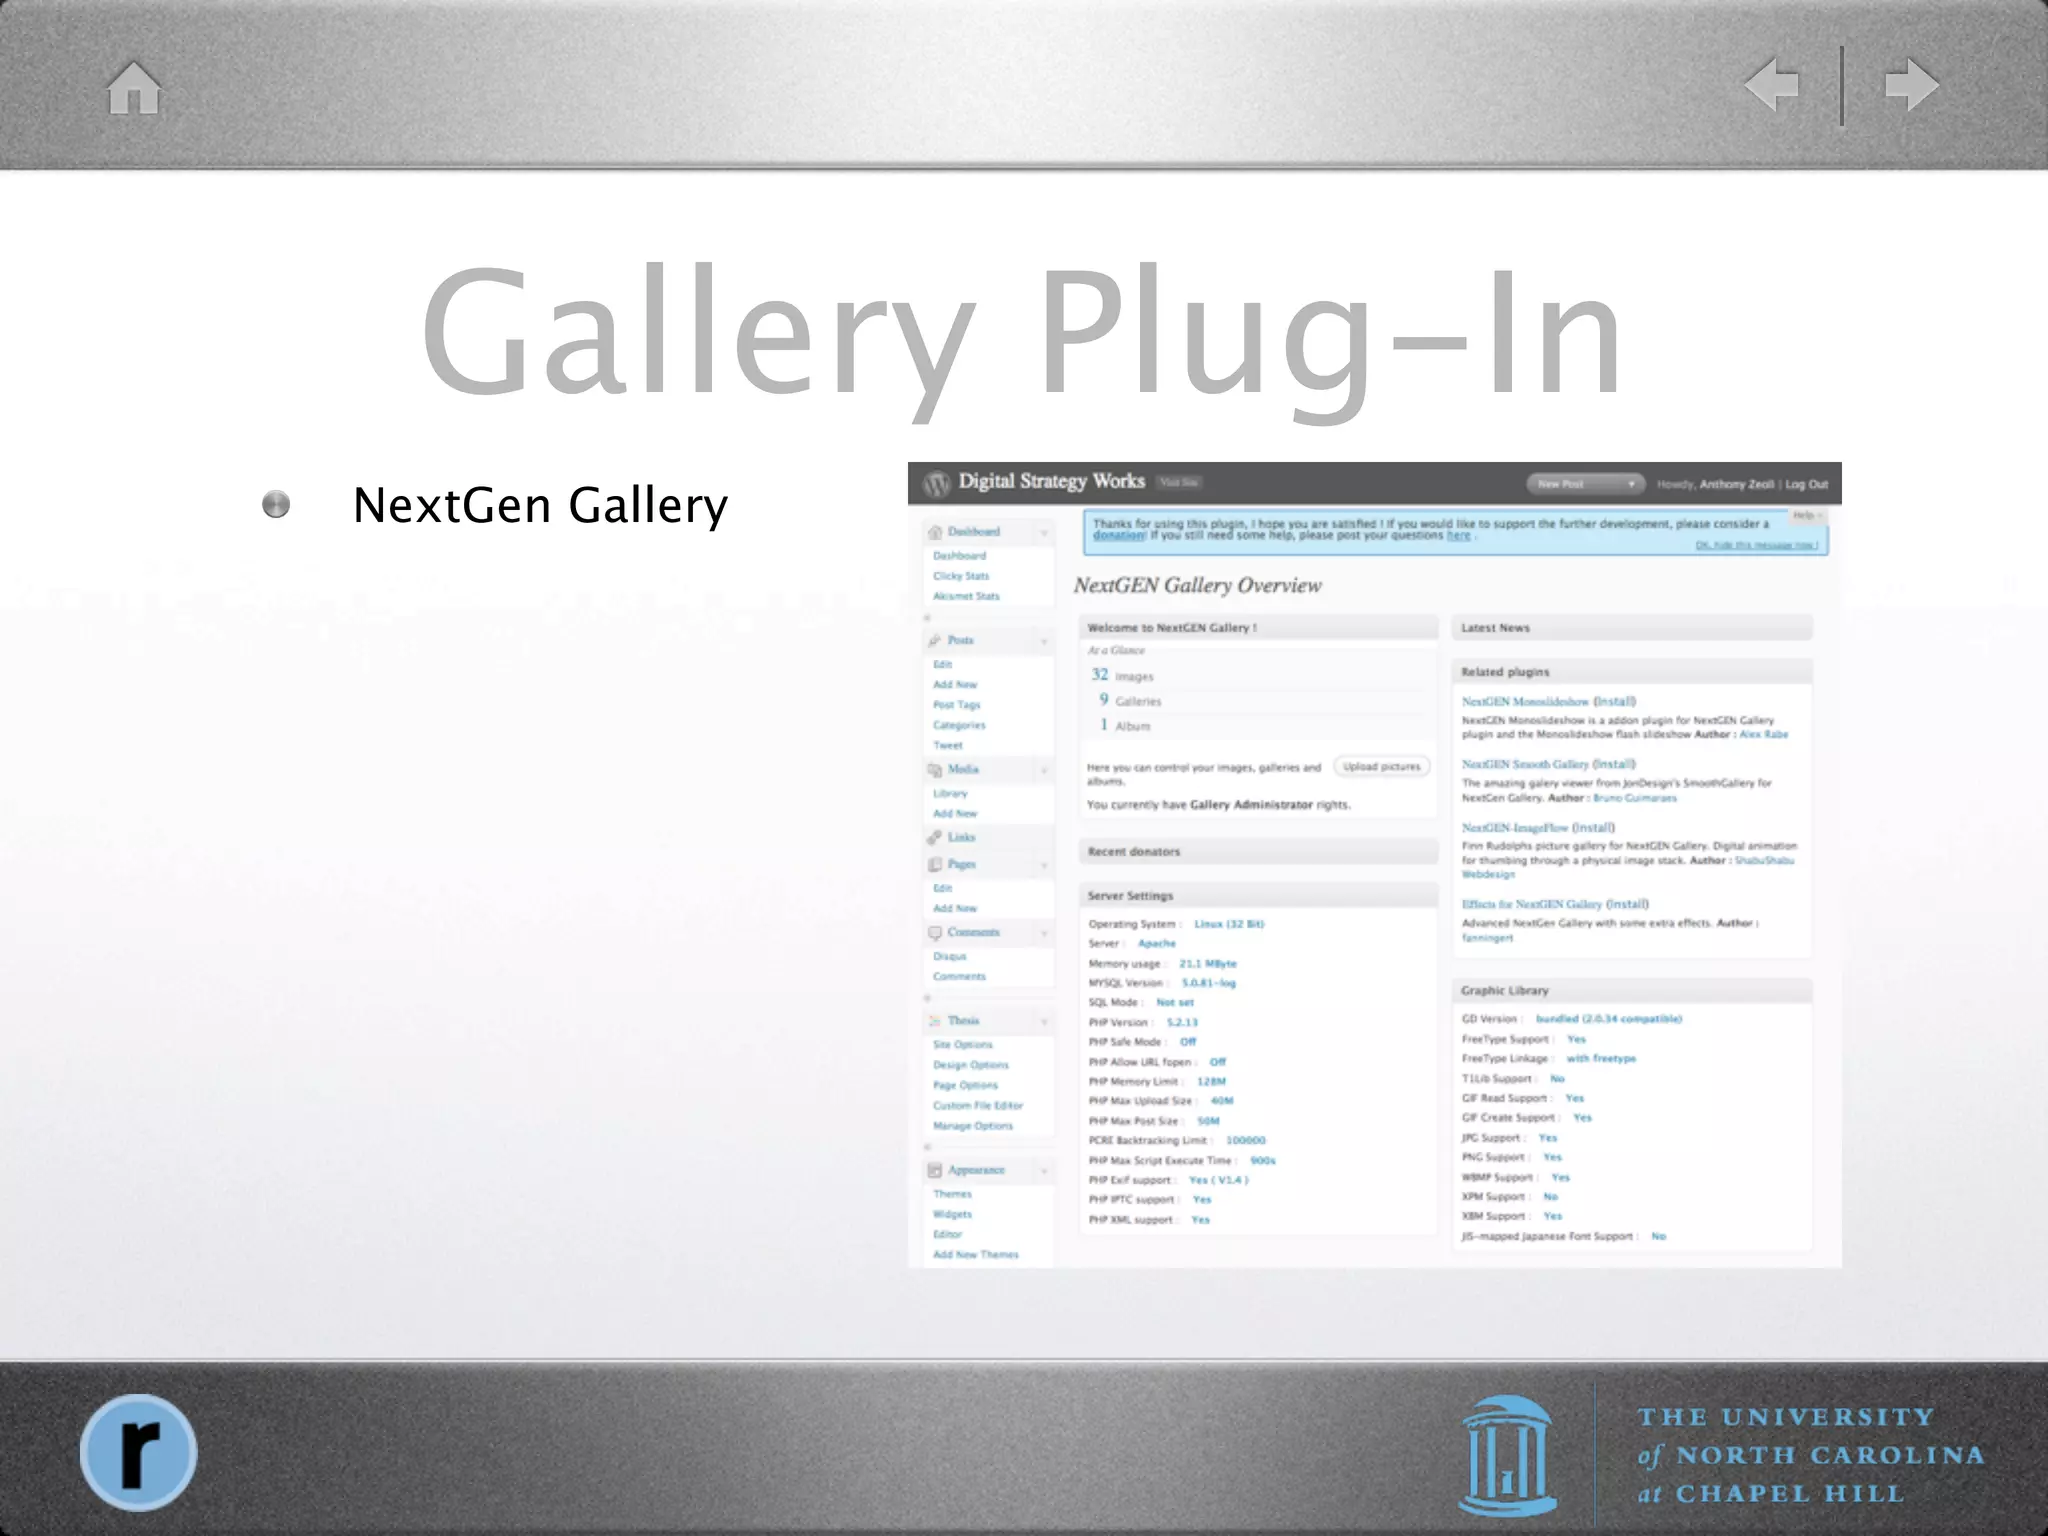Click the home icon in the slide header

coord(134,87)
